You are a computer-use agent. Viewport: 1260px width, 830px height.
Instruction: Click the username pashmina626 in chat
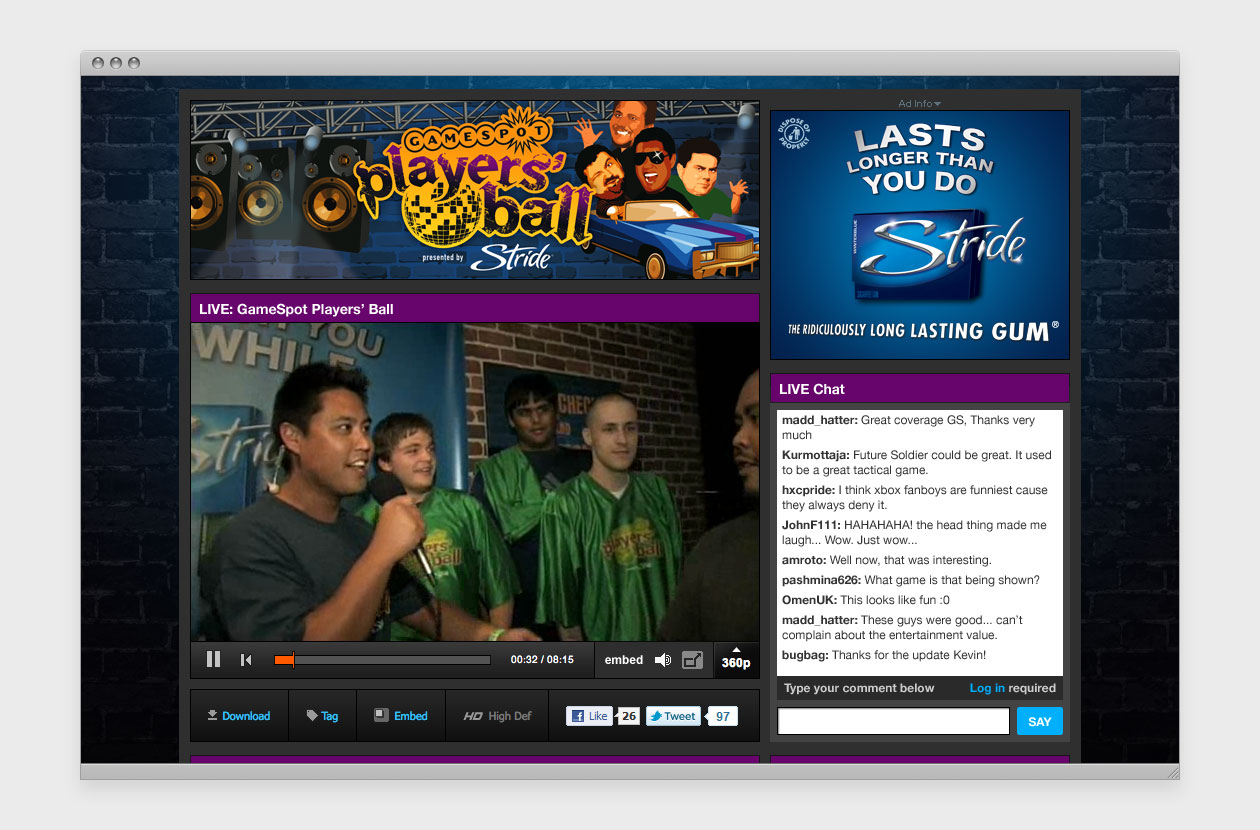pos(821,580)
